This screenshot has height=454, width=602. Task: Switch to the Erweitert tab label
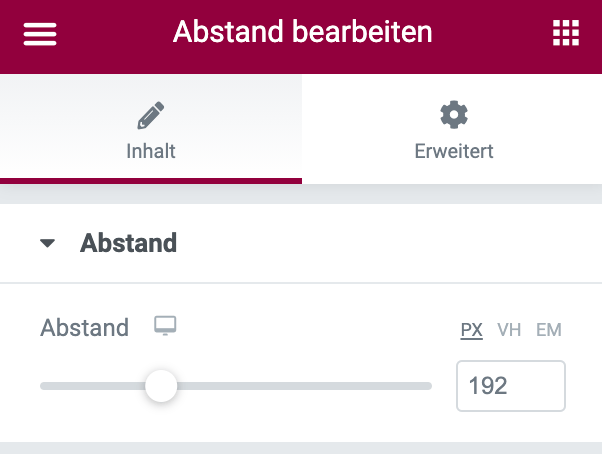[454, 152]
